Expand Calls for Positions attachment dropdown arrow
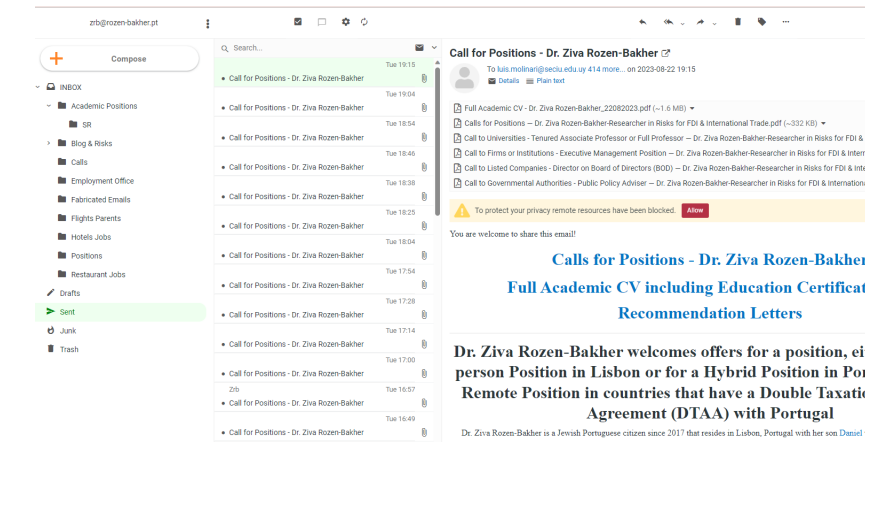 (823, 123)
